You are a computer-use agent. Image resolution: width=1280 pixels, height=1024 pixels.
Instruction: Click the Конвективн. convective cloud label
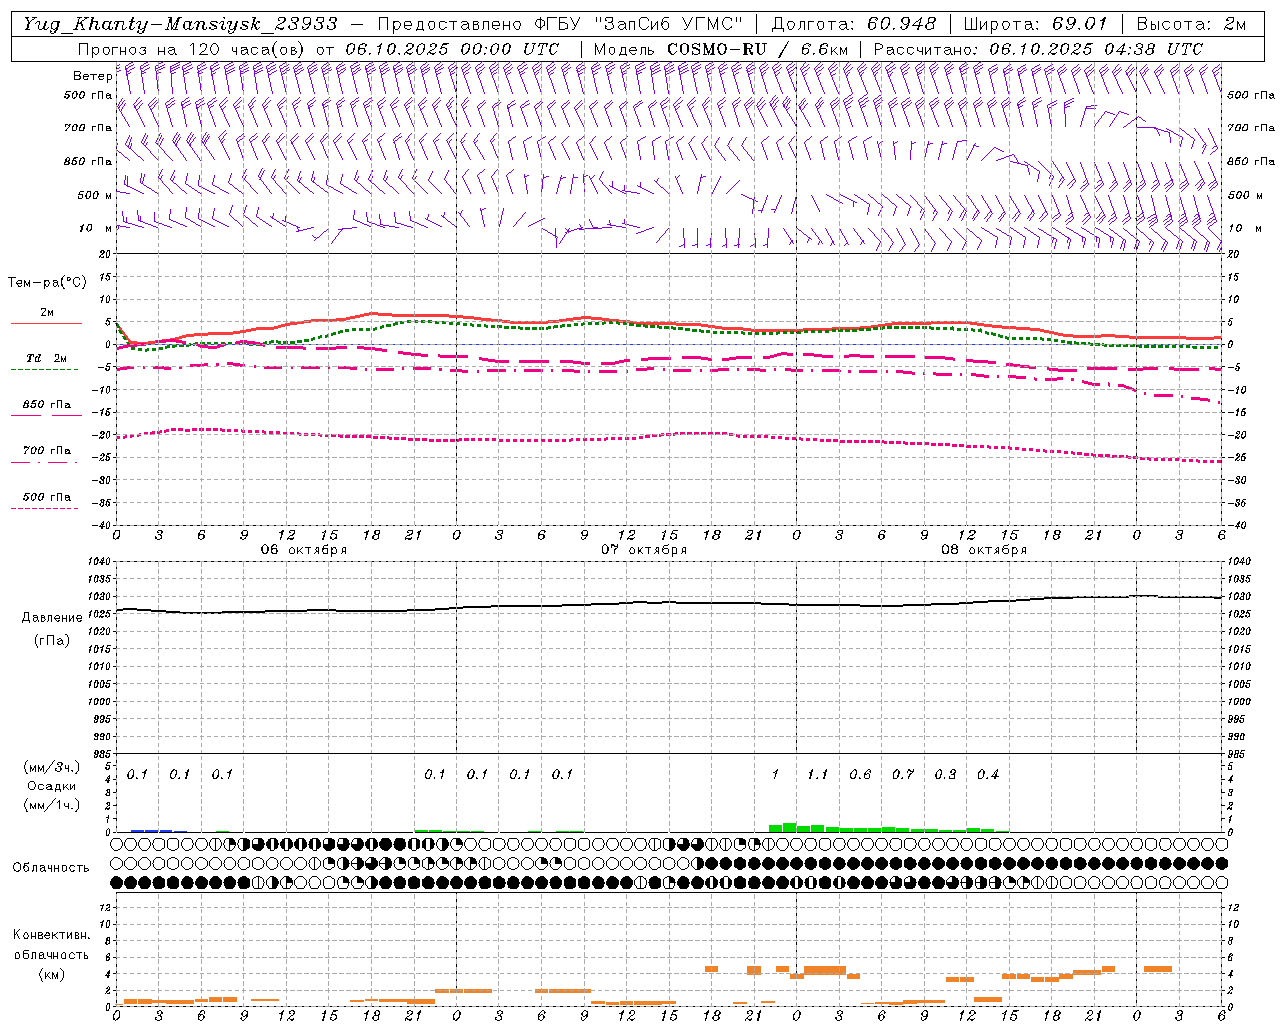pos(52,935)
